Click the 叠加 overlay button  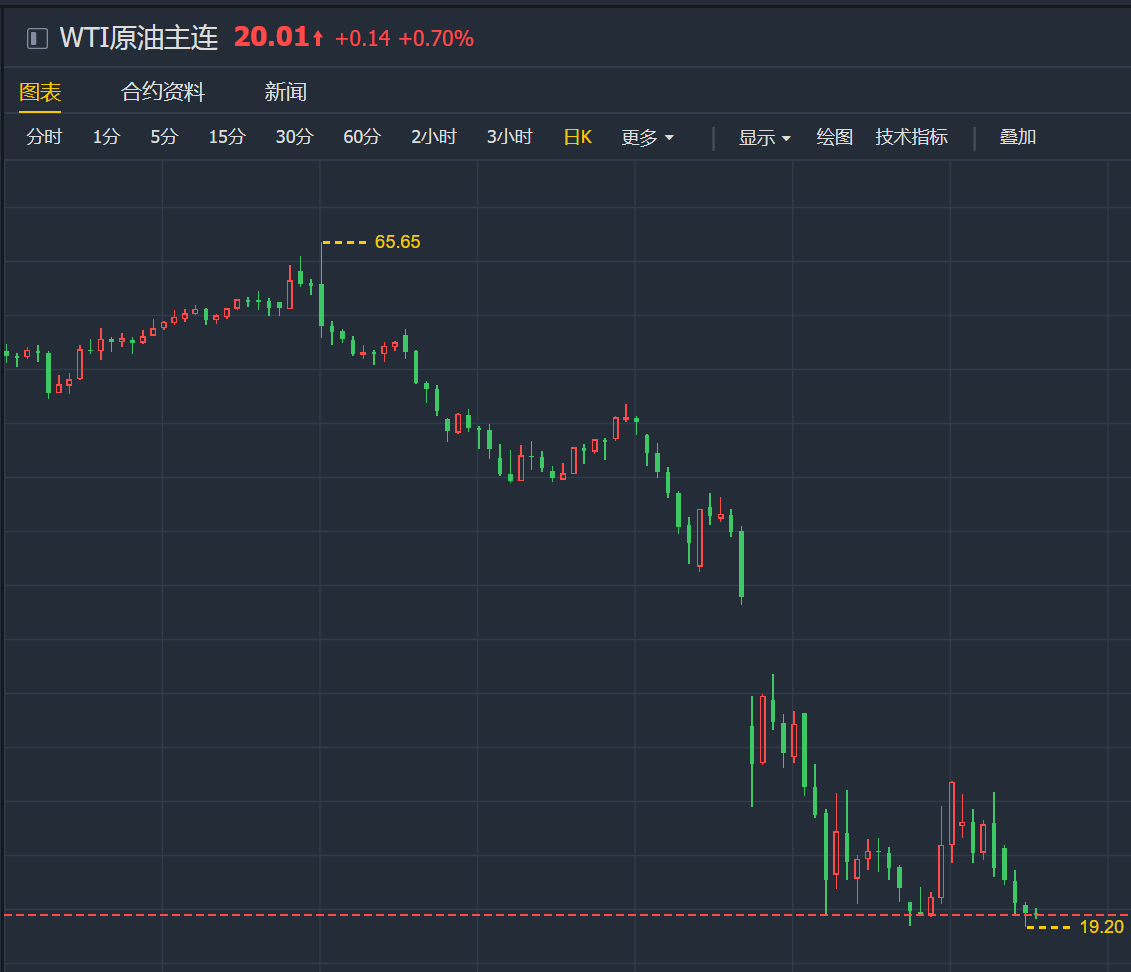point(1018,137)
